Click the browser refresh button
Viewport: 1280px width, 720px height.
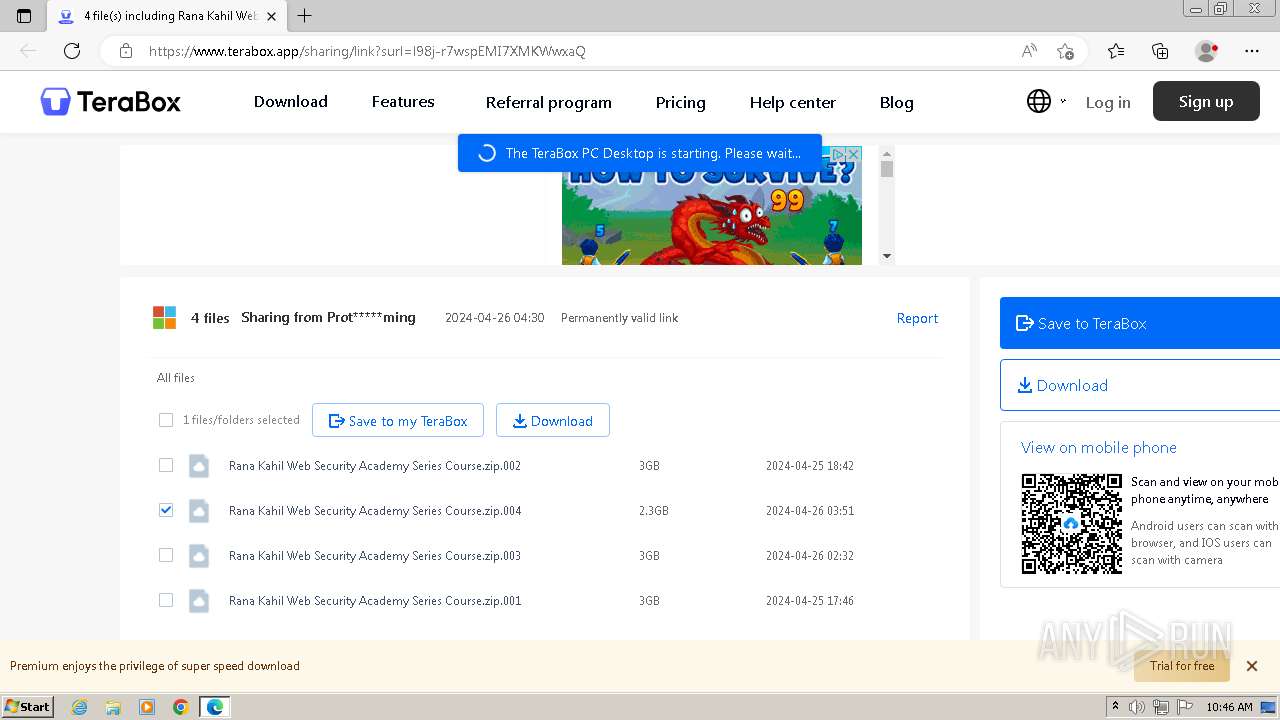click(72, 51)
